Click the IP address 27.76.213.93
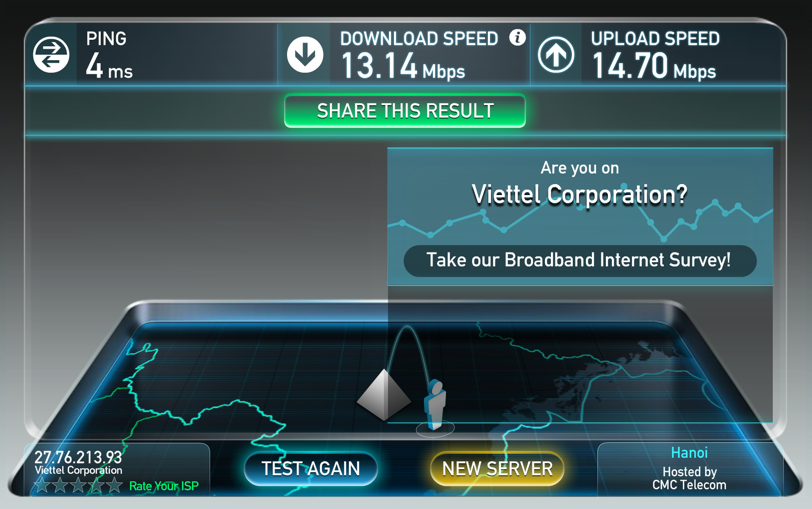Viewport: 812px width, 509px height. [78, 457]
